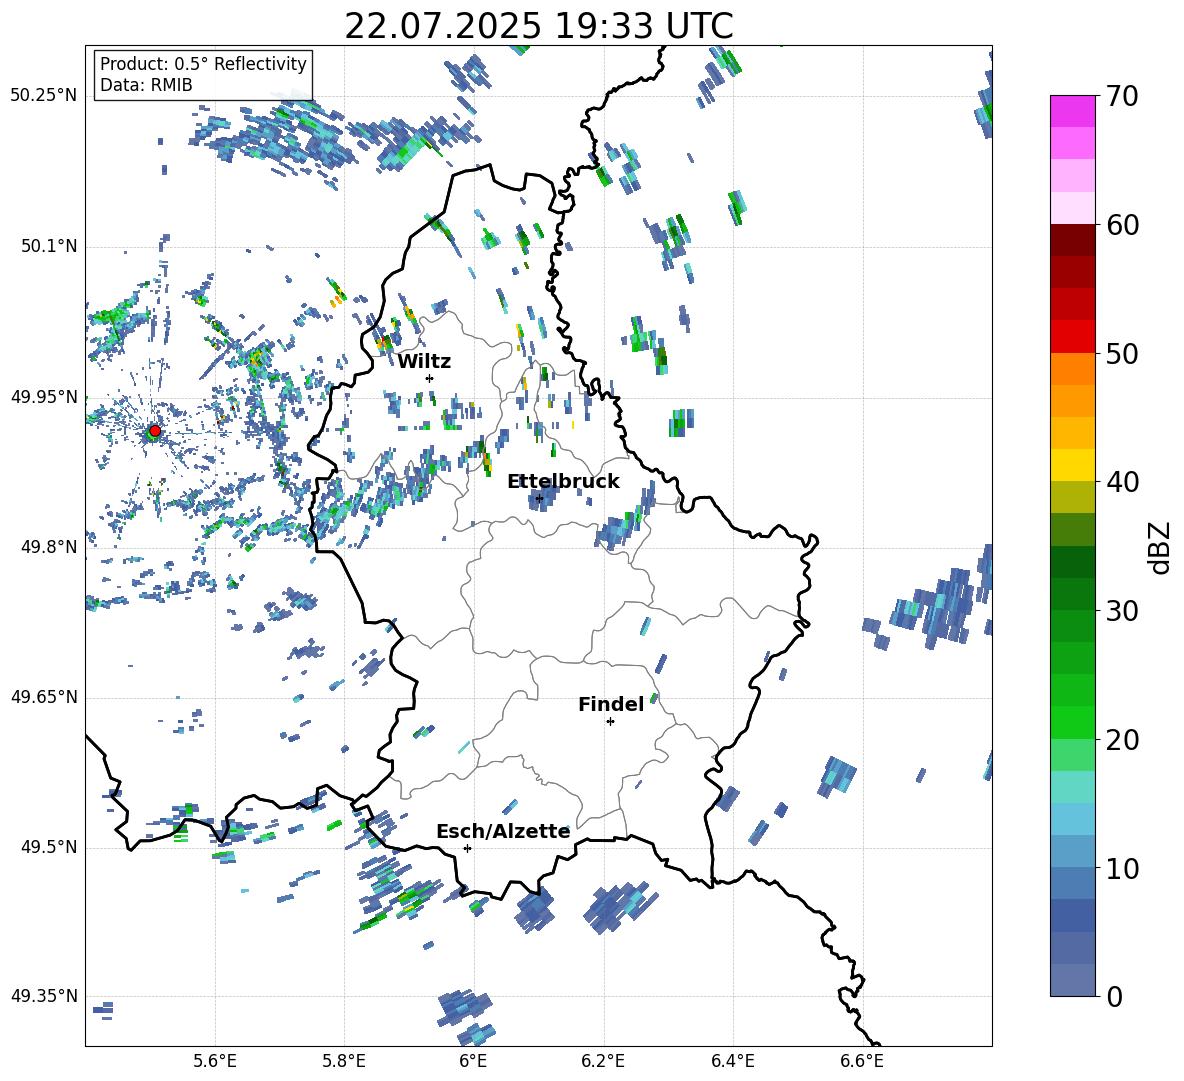
Task: Click the colorbar tick label 60
Action: click(1122, 225)
